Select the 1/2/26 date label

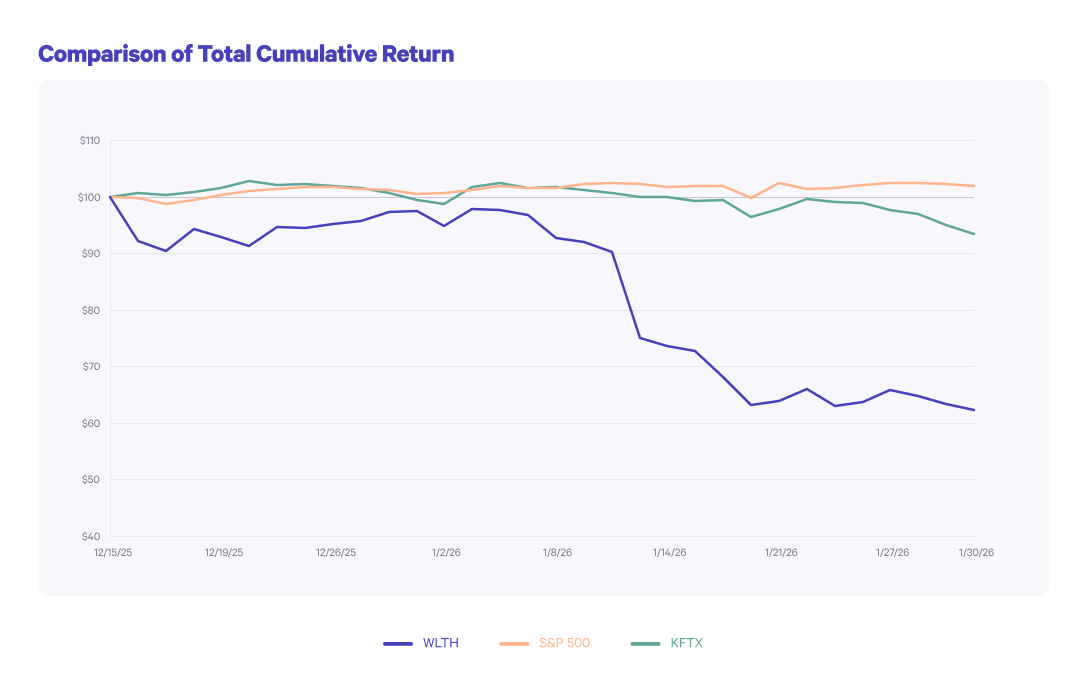point(446,552)
